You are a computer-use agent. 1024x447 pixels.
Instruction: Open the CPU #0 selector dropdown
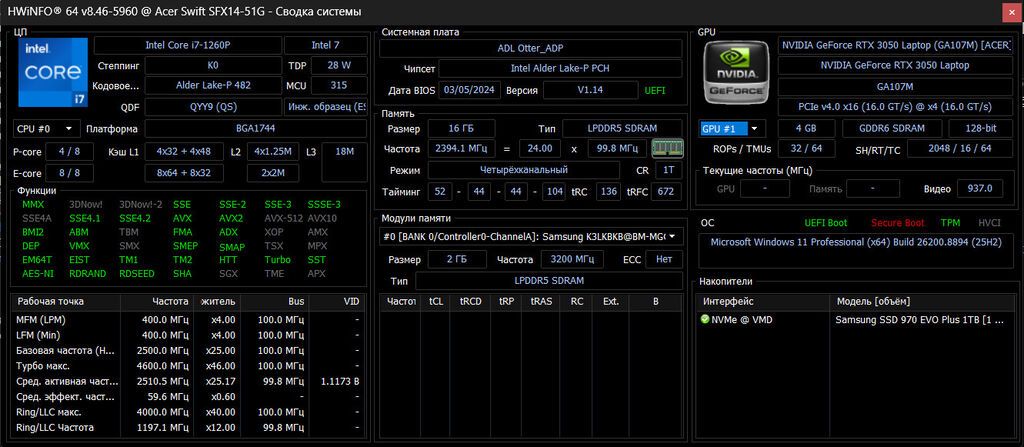[46, 129]
